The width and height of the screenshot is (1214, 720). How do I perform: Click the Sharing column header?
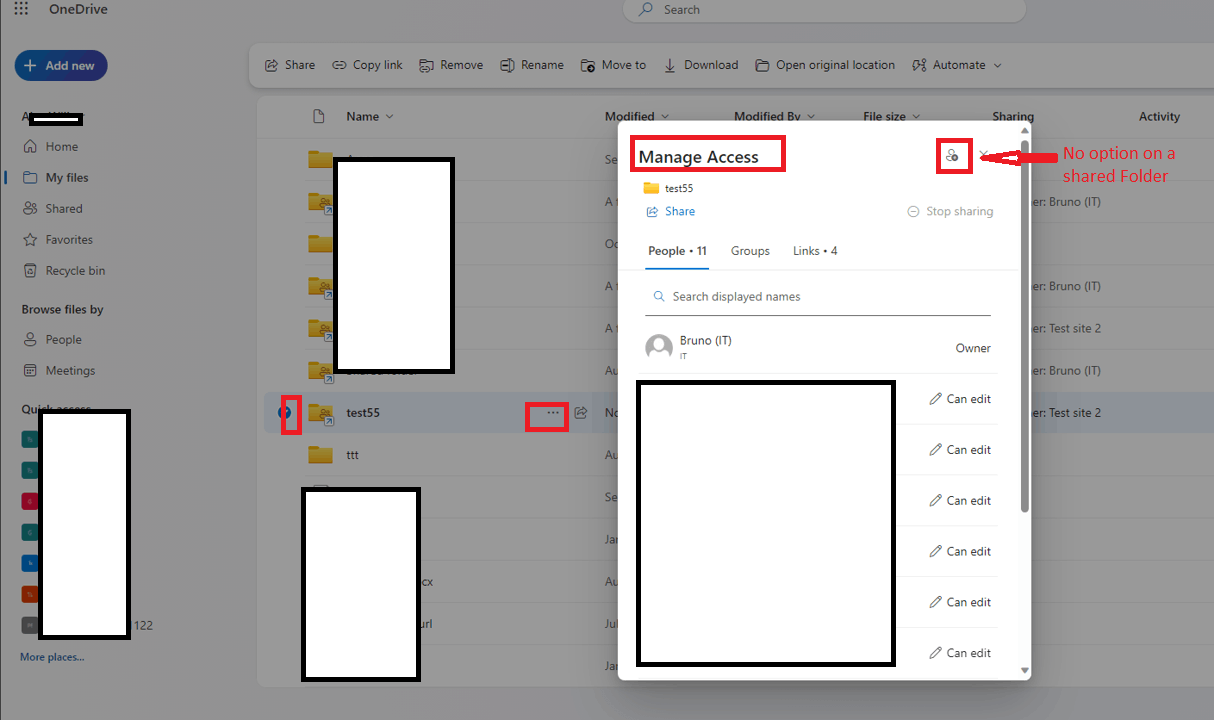1013,117
